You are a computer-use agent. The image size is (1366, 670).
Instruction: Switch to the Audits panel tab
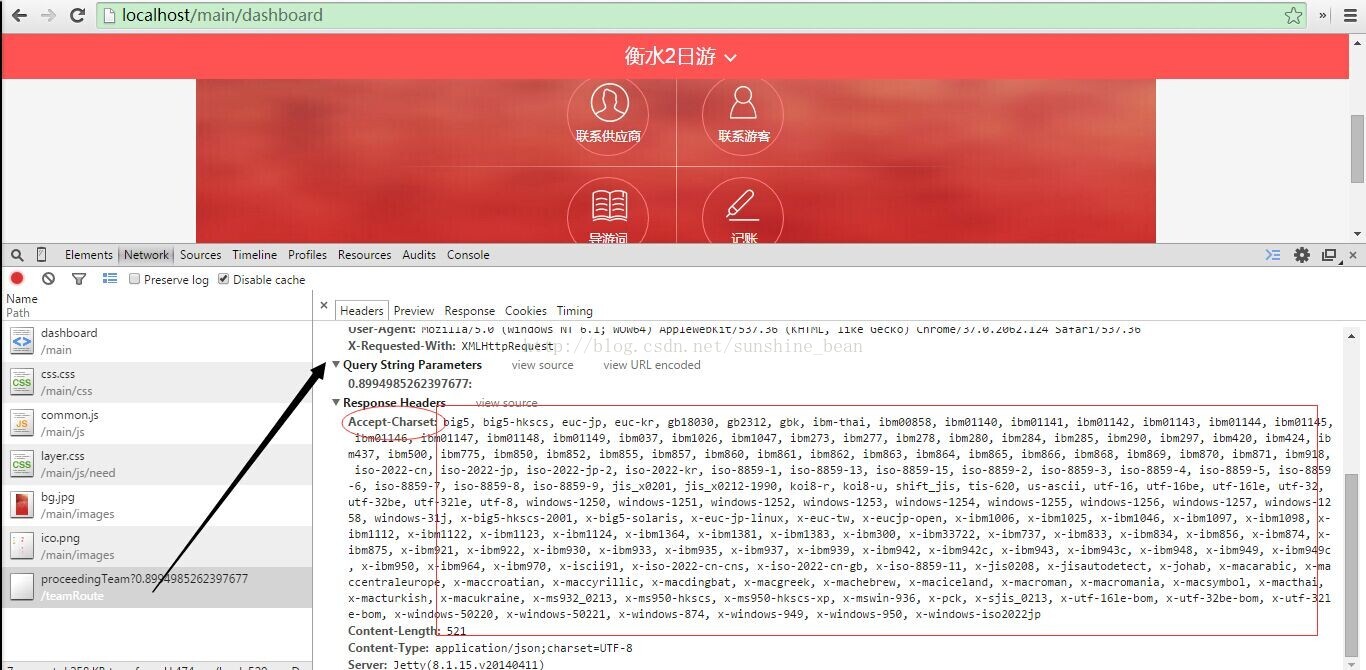pos(419,255)
